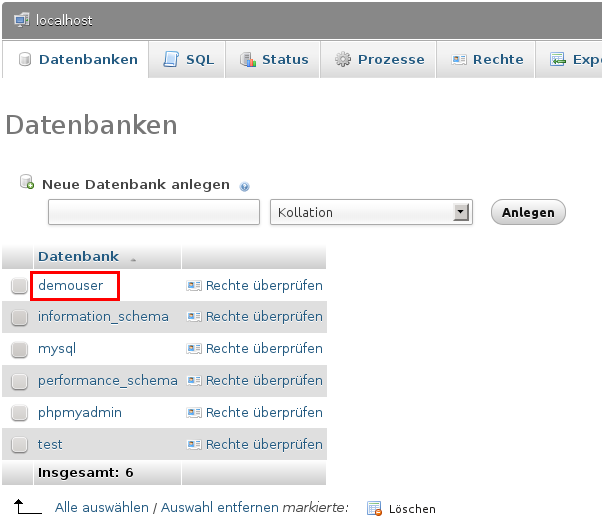Sort by the Datenbank column header

pos(78,256)
